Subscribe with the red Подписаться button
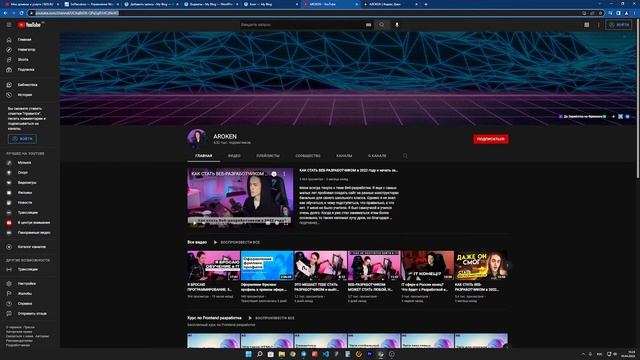 491,139
